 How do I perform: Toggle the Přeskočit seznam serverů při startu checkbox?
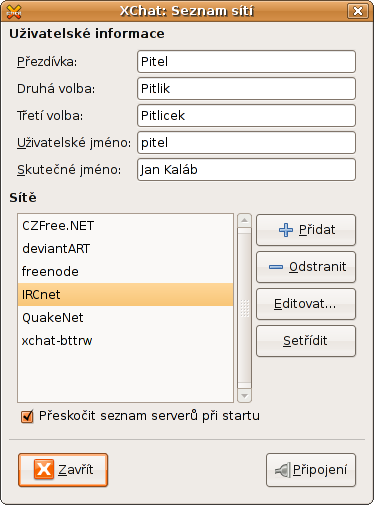click(x=27, y=416)
